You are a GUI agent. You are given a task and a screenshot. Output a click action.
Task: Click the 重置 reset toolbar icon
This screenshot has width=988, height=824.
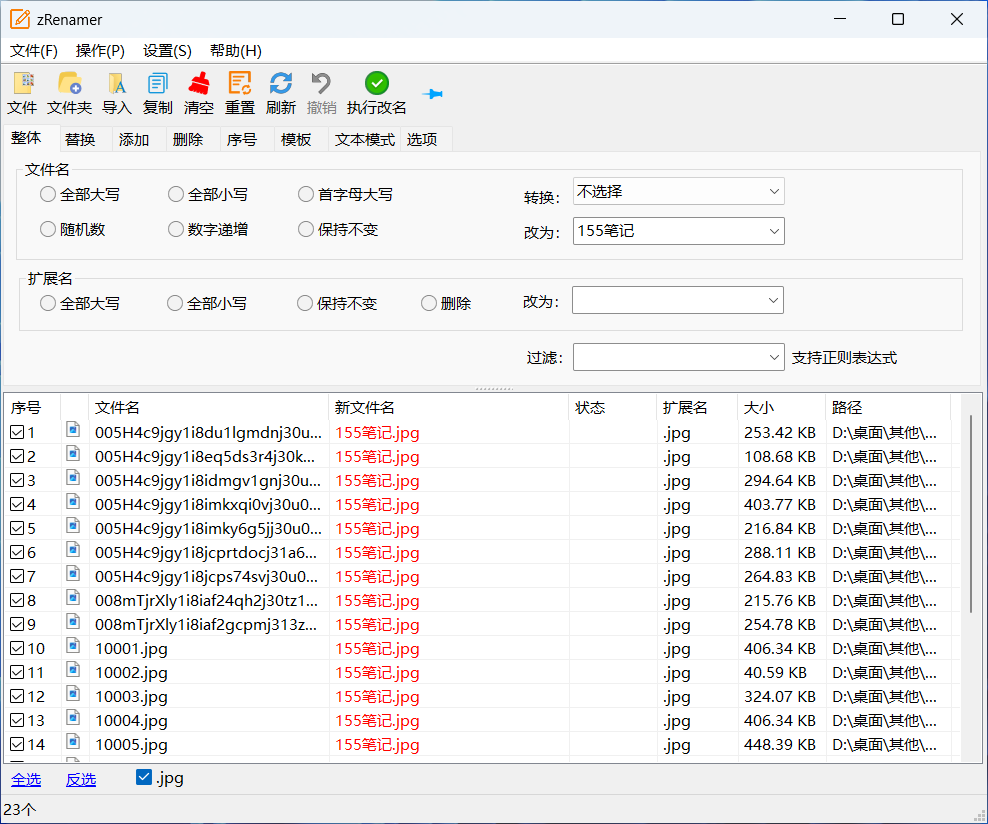(240, 84)
